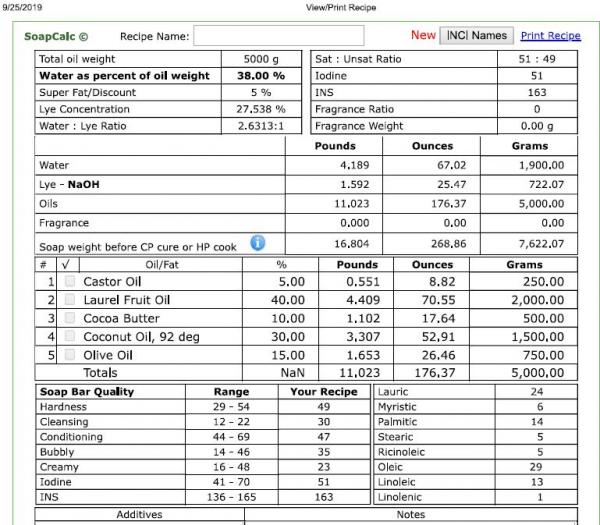Click the red New label
The image size is (600, 525).
(x=423, y=35)
